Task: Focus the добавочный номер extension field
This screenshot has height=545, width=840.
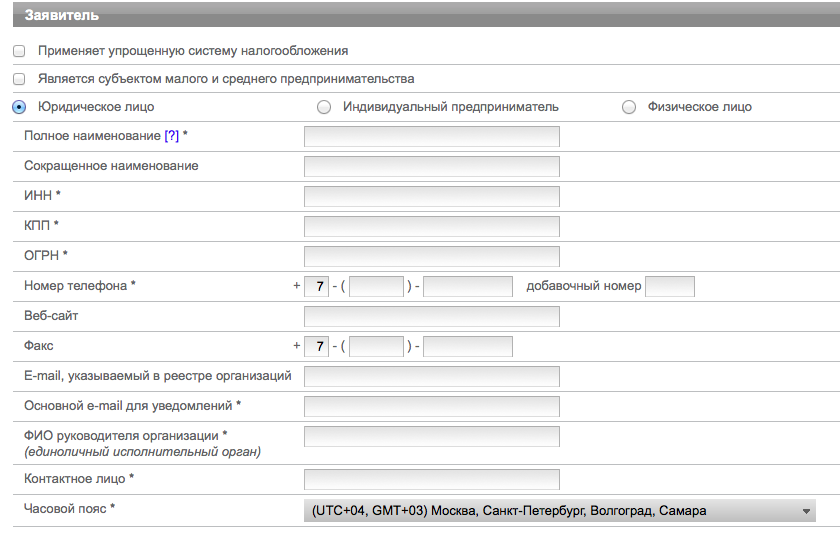Action: click(670, 287)
